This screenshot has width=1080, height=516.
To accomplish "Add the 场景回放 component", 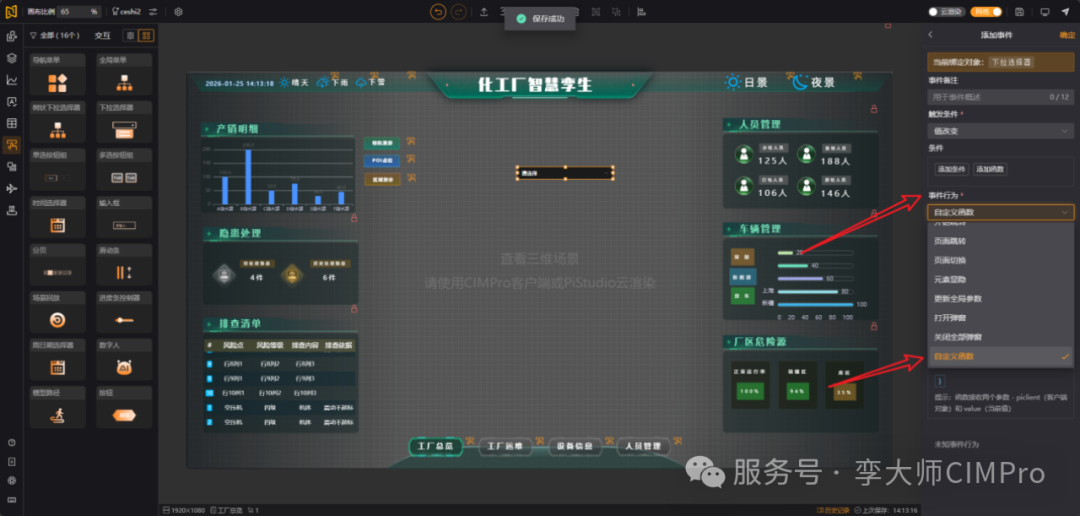I will coord(57,312).
